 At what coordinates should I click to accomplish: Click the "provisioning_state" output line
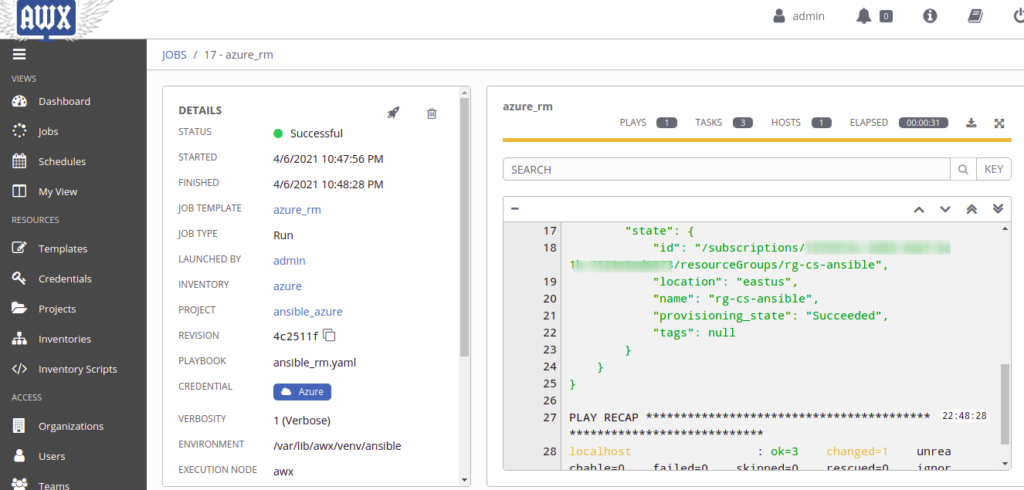(771, 316)
